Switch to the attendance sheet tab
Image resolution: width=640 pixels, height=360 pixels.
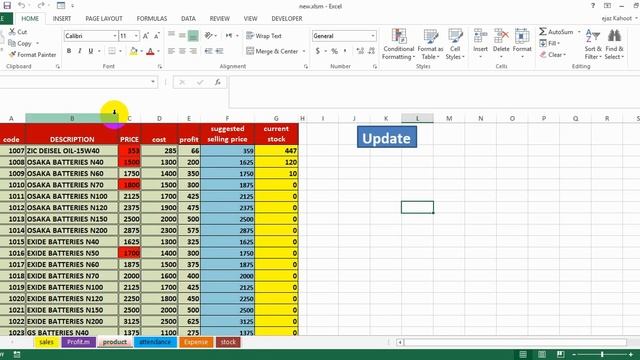155,342
